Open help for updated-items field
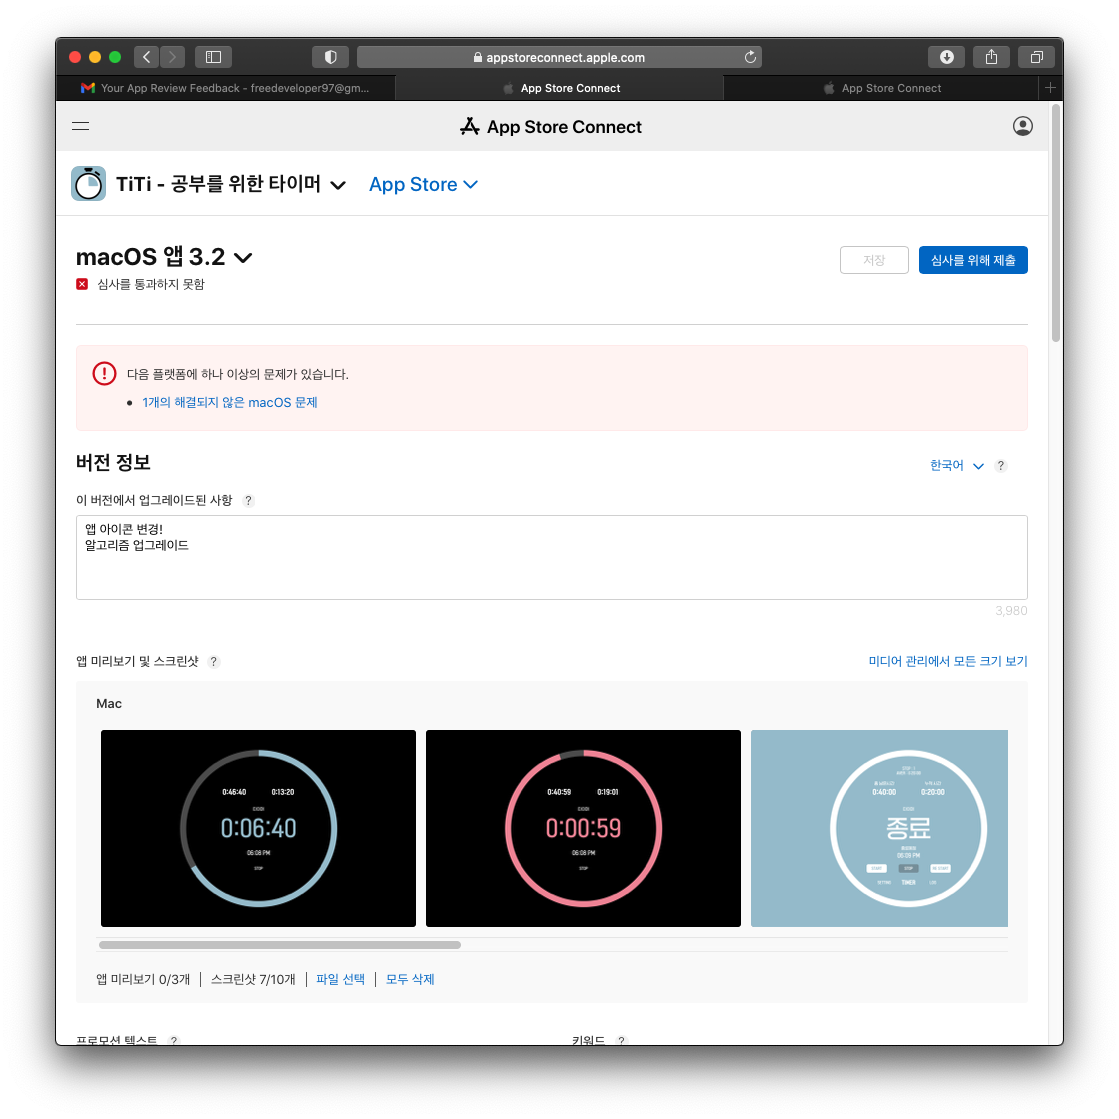 (248, 500)
